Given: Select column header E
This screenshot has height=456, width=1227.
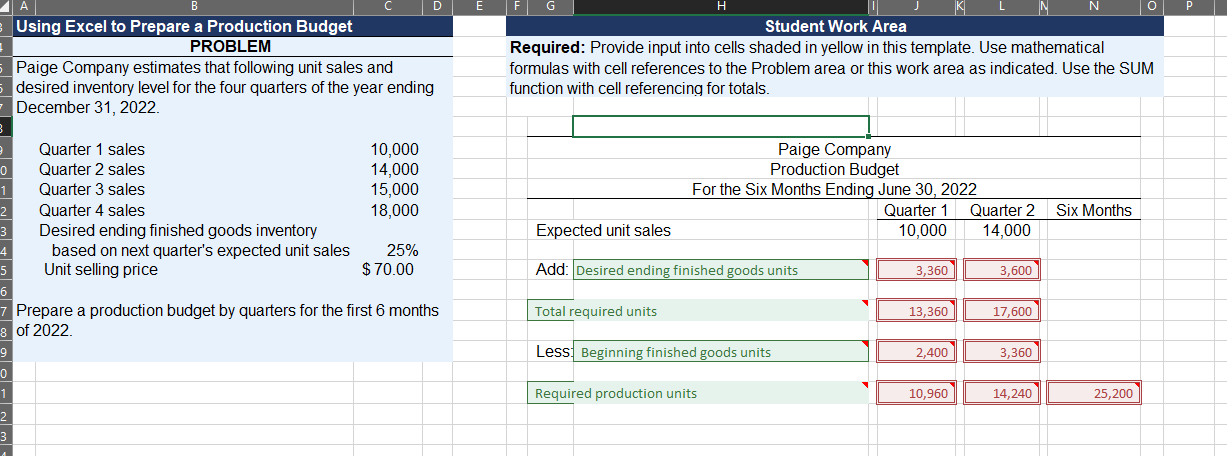Looking at the screenshot, I should click(478, 7).
